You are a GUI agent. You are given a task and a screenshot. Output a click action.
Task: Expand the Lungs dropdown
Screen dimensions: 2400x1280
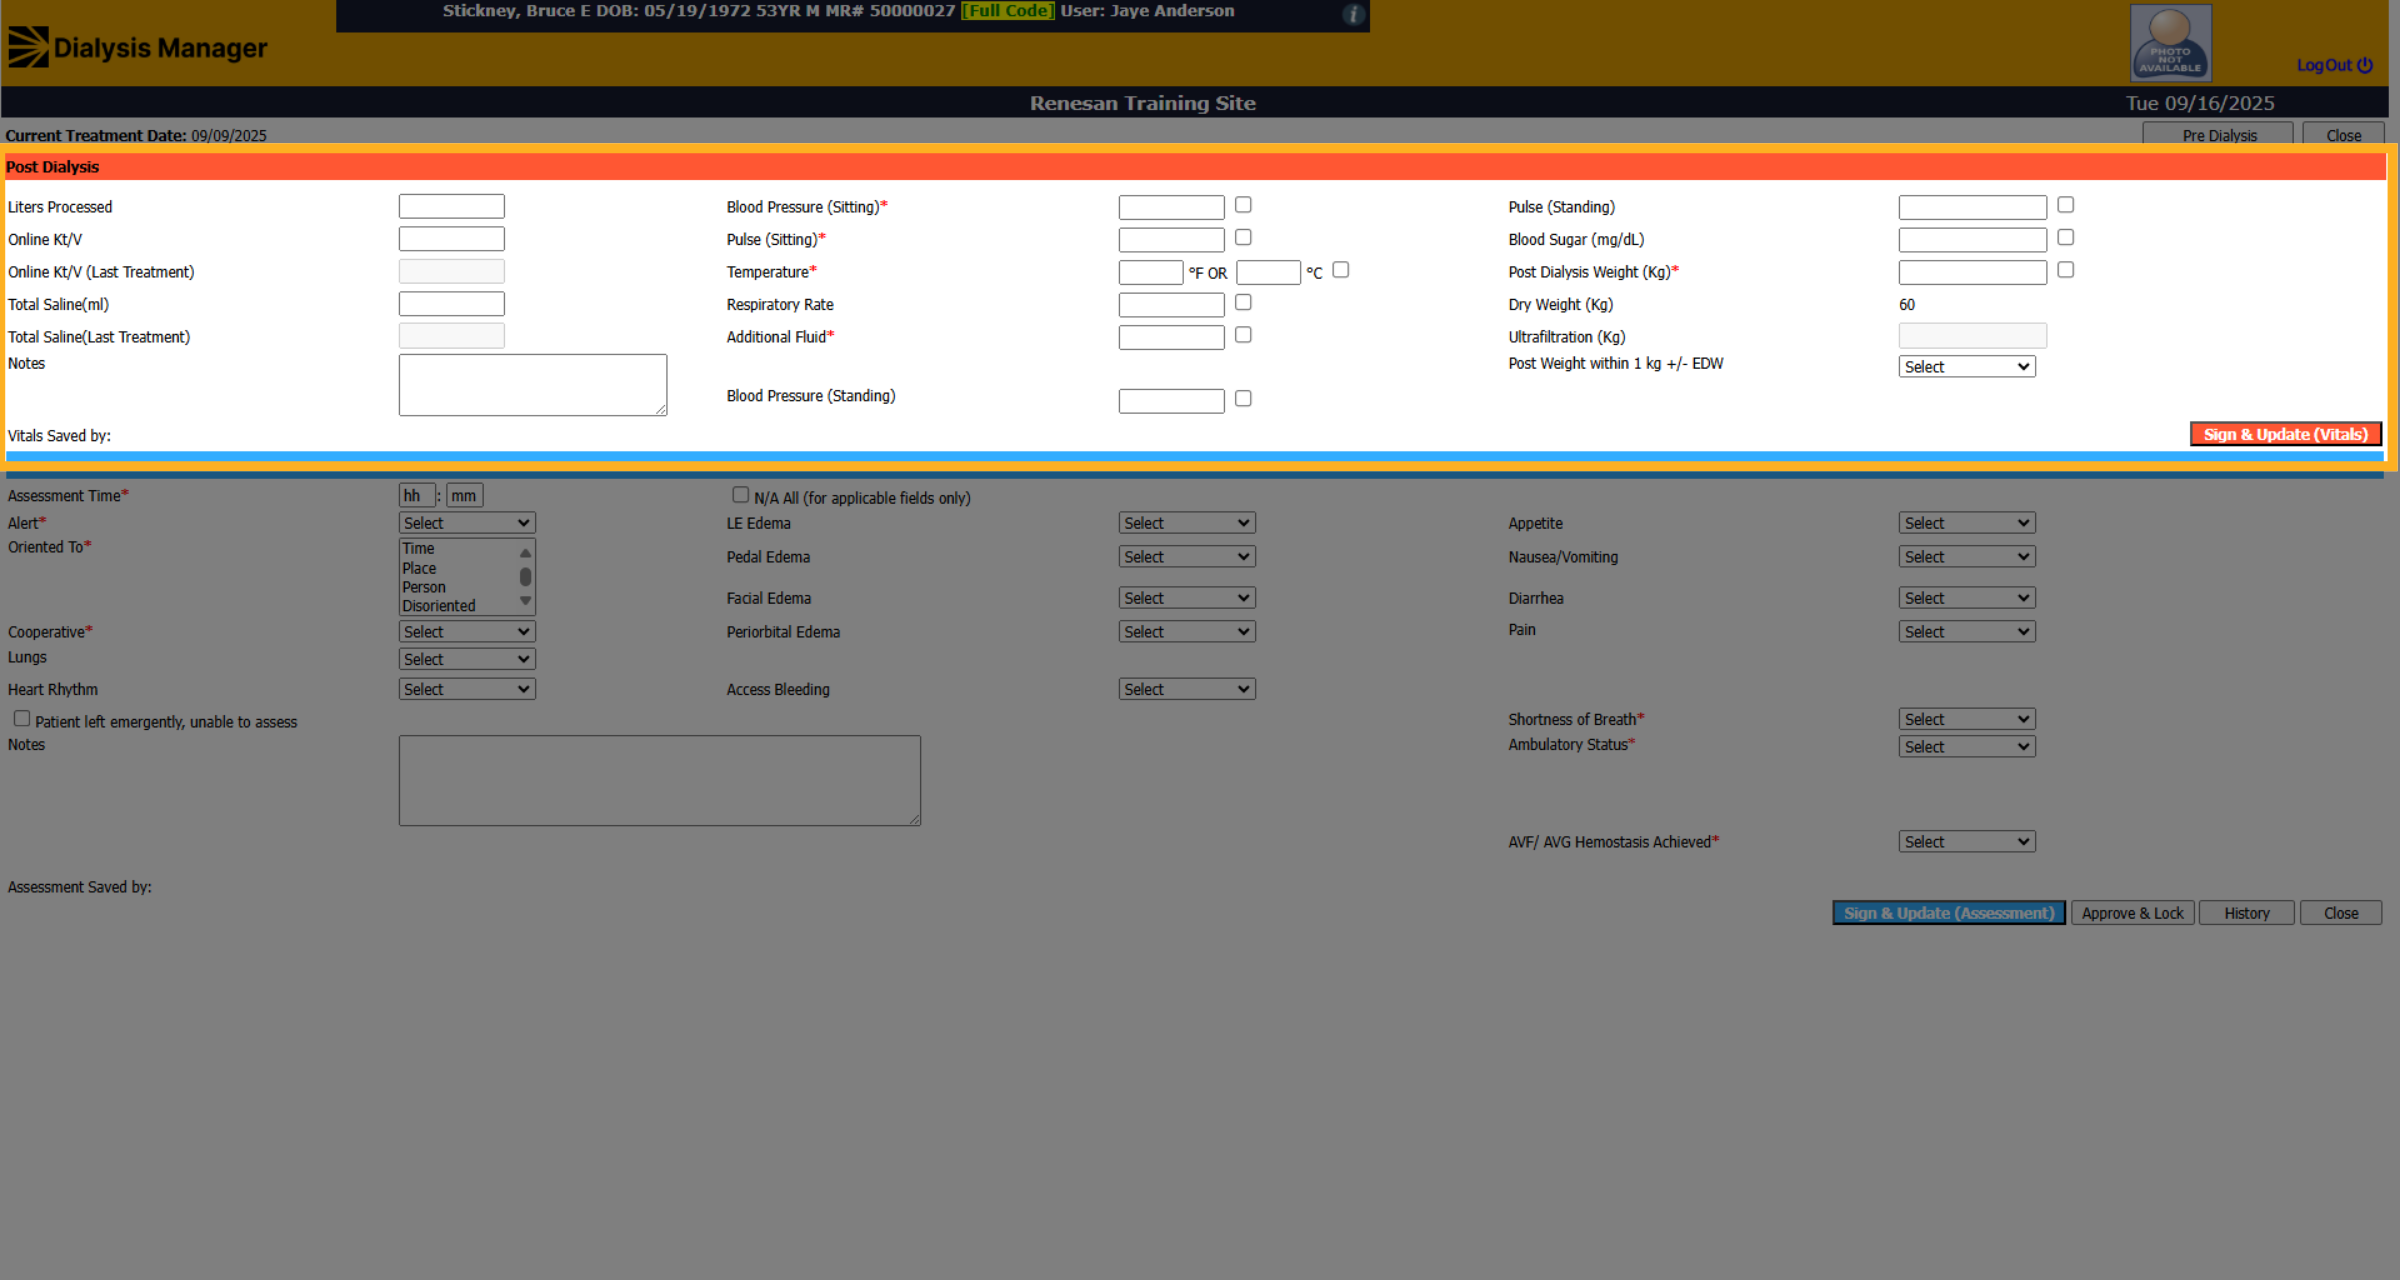(x=467, y=659)
